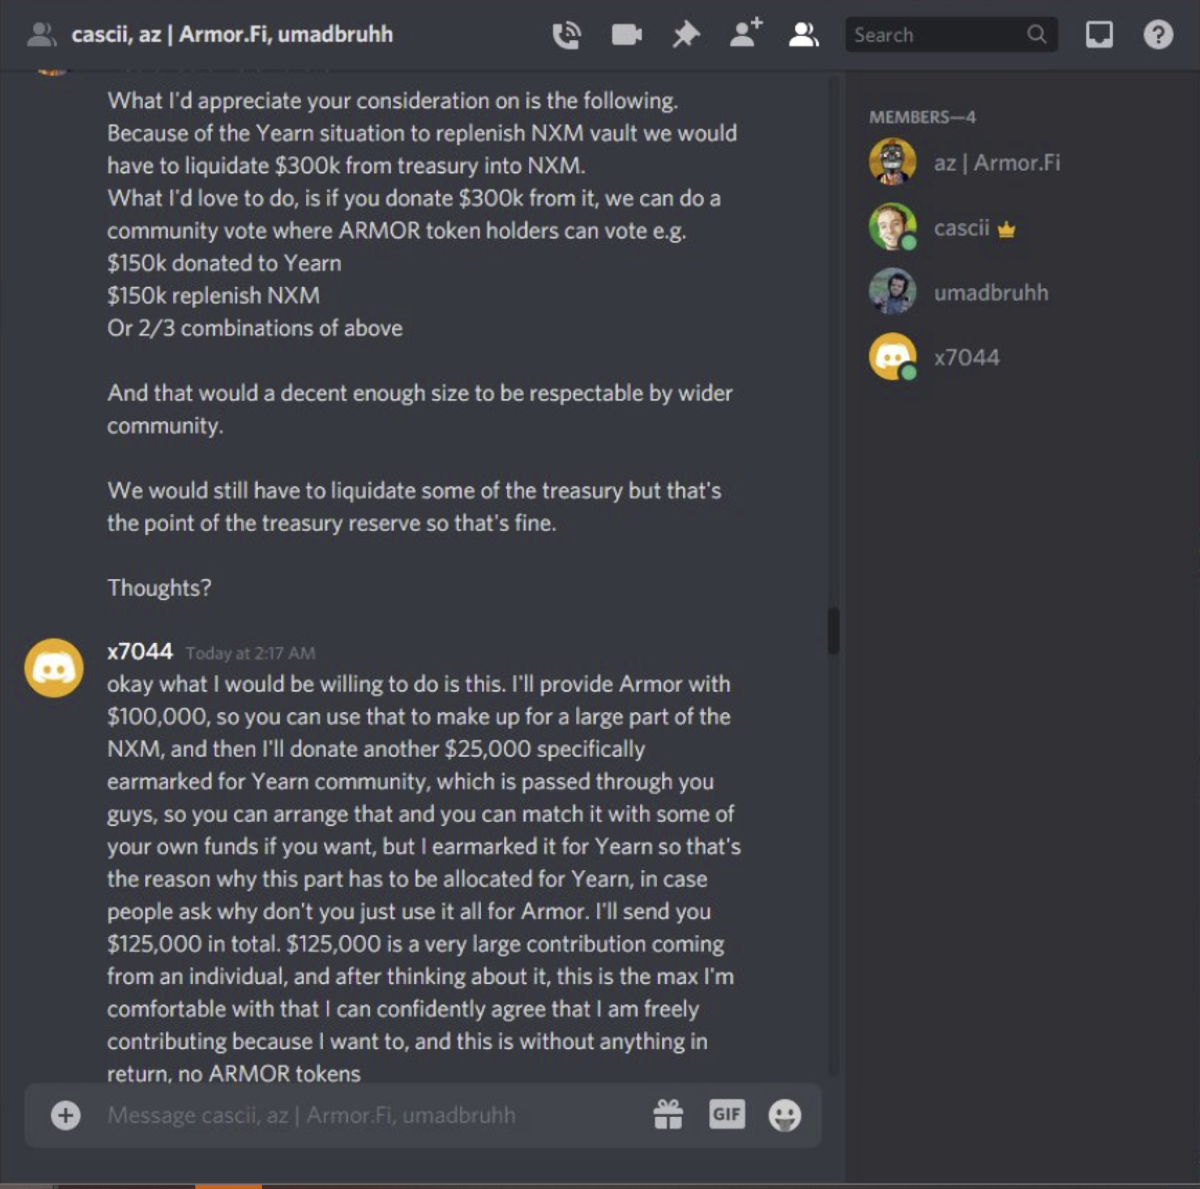This screenshot has height=1189, width=1200.
Task: Attach a file with the plus button
Action: pos(66,1115)
